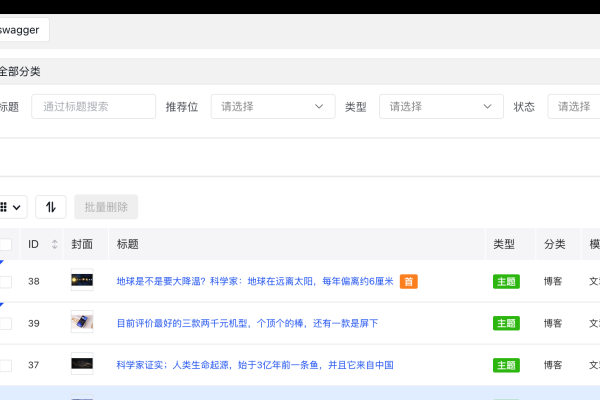Click the 博客 category cell in row 39
600x400 pixels.
(553, 323)
